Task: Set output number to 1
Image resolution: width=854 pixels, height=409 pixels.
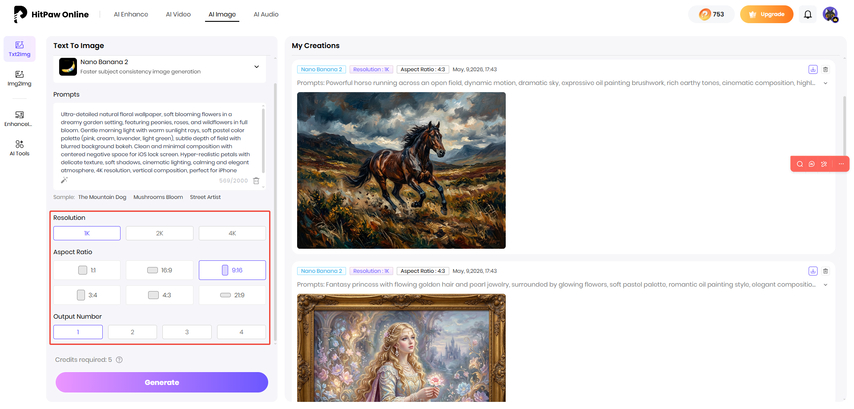Action: pyautogui.click(x=78, y=332)
